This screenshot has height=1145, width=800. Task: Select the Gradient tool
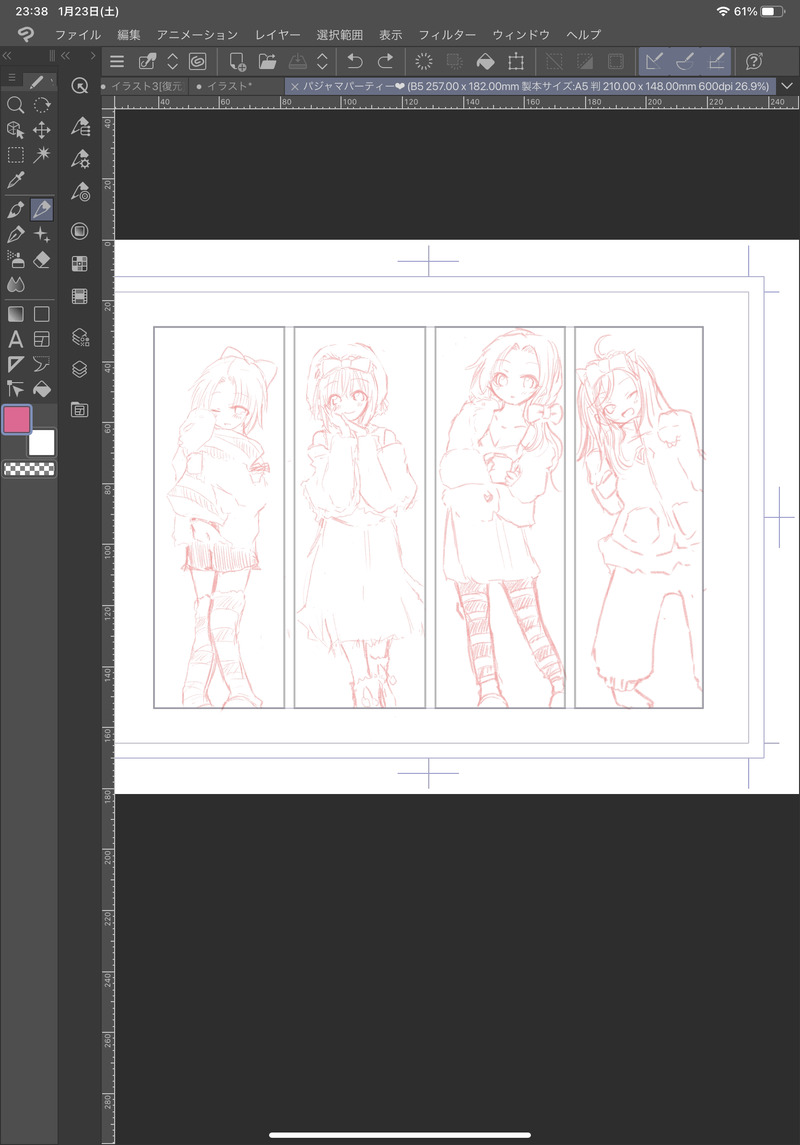click(15, 314)
